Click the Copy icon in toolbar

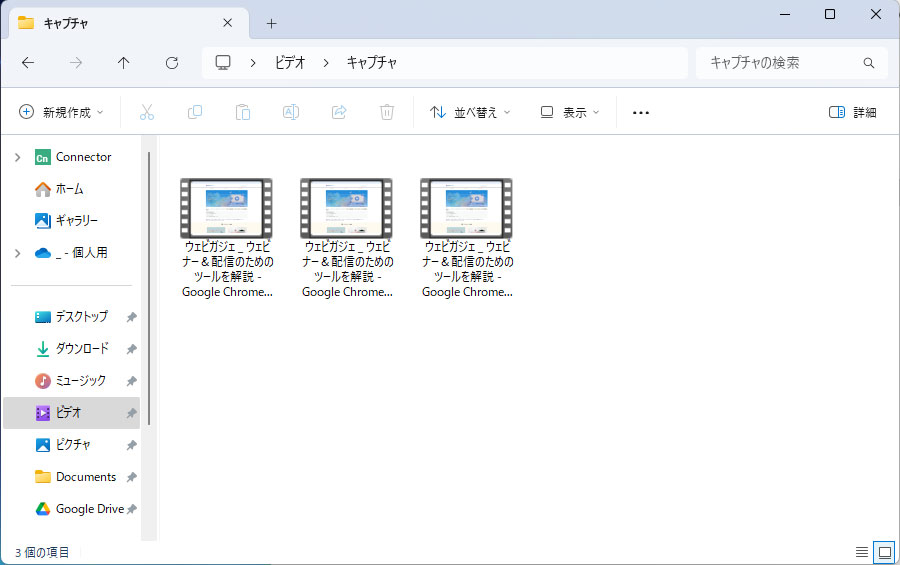195,112
